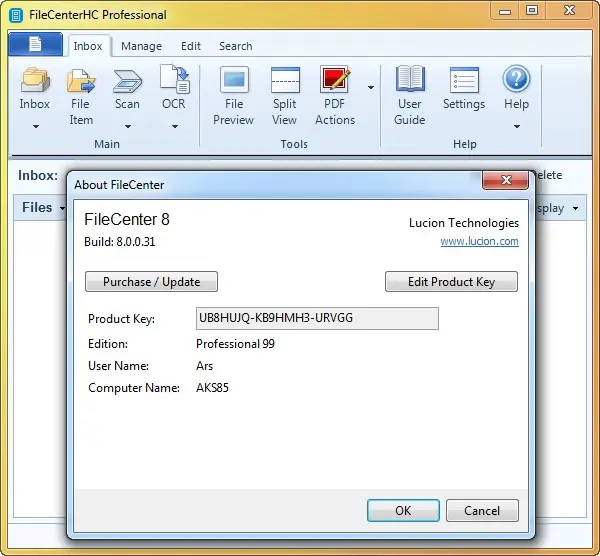Switch to the Search tab

236,46
